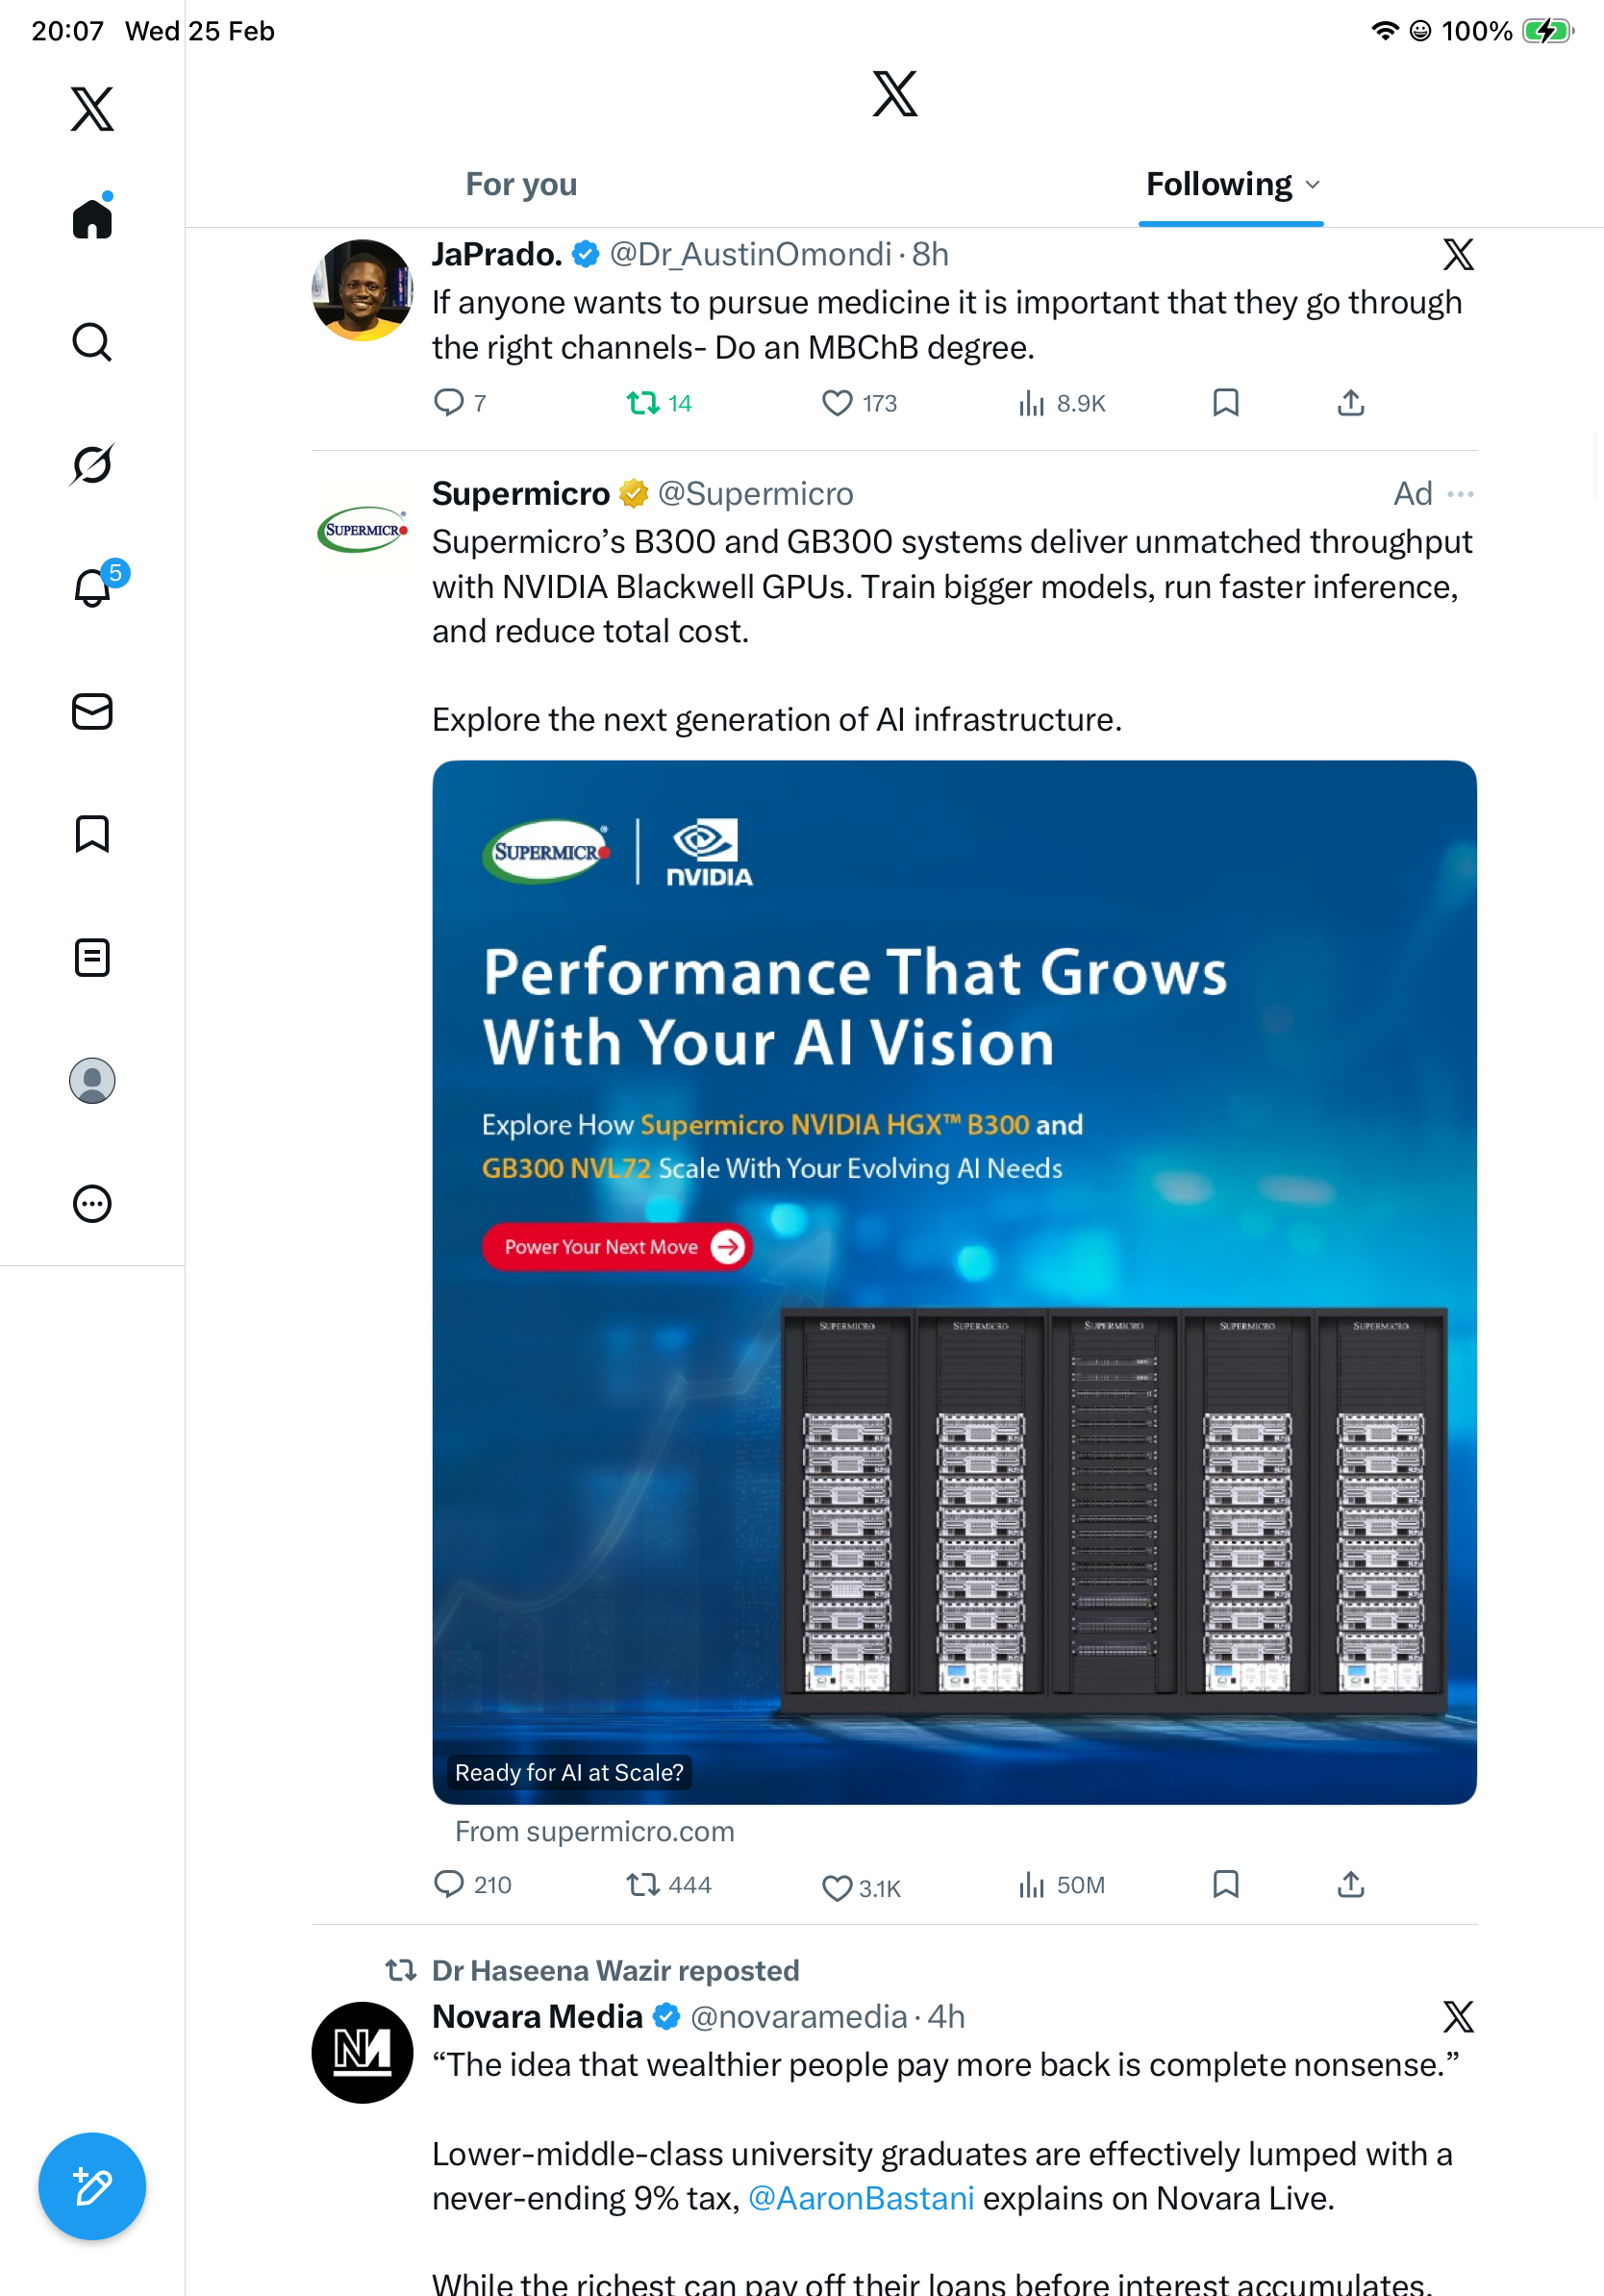Open the Supermicro ad options menu

pyautogui.click(x=1460, y=494)
